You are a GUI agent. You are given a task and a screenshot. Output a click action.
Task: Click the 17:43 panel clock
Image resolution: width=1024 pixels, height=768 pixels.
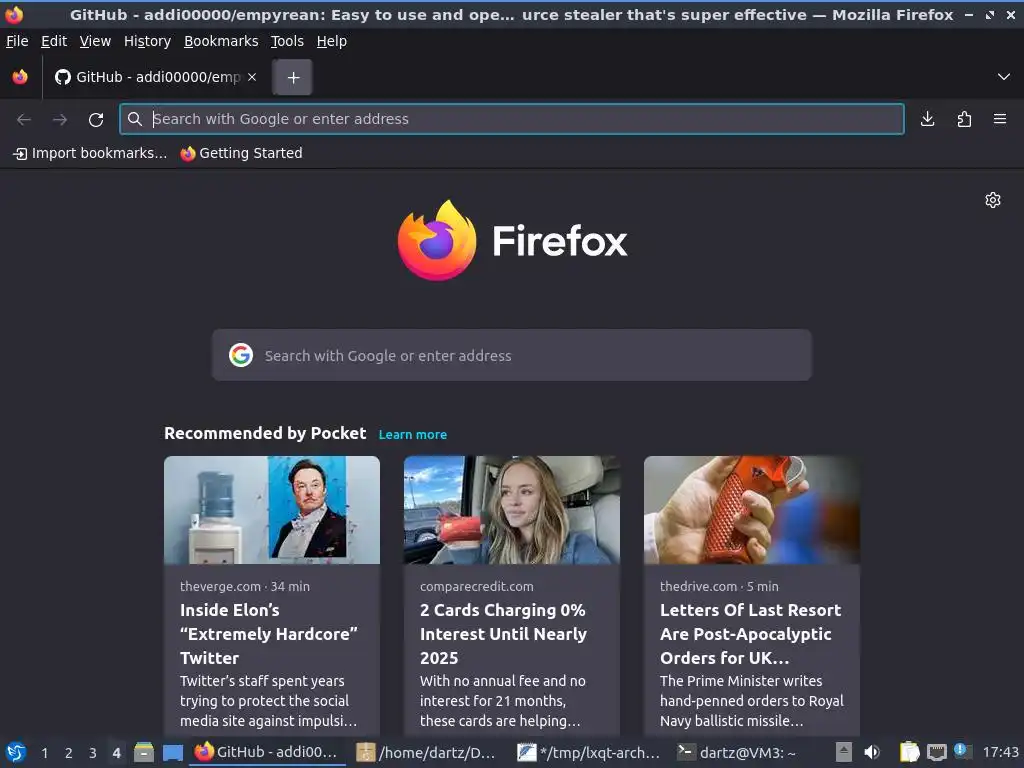[x=1000, y=753]
